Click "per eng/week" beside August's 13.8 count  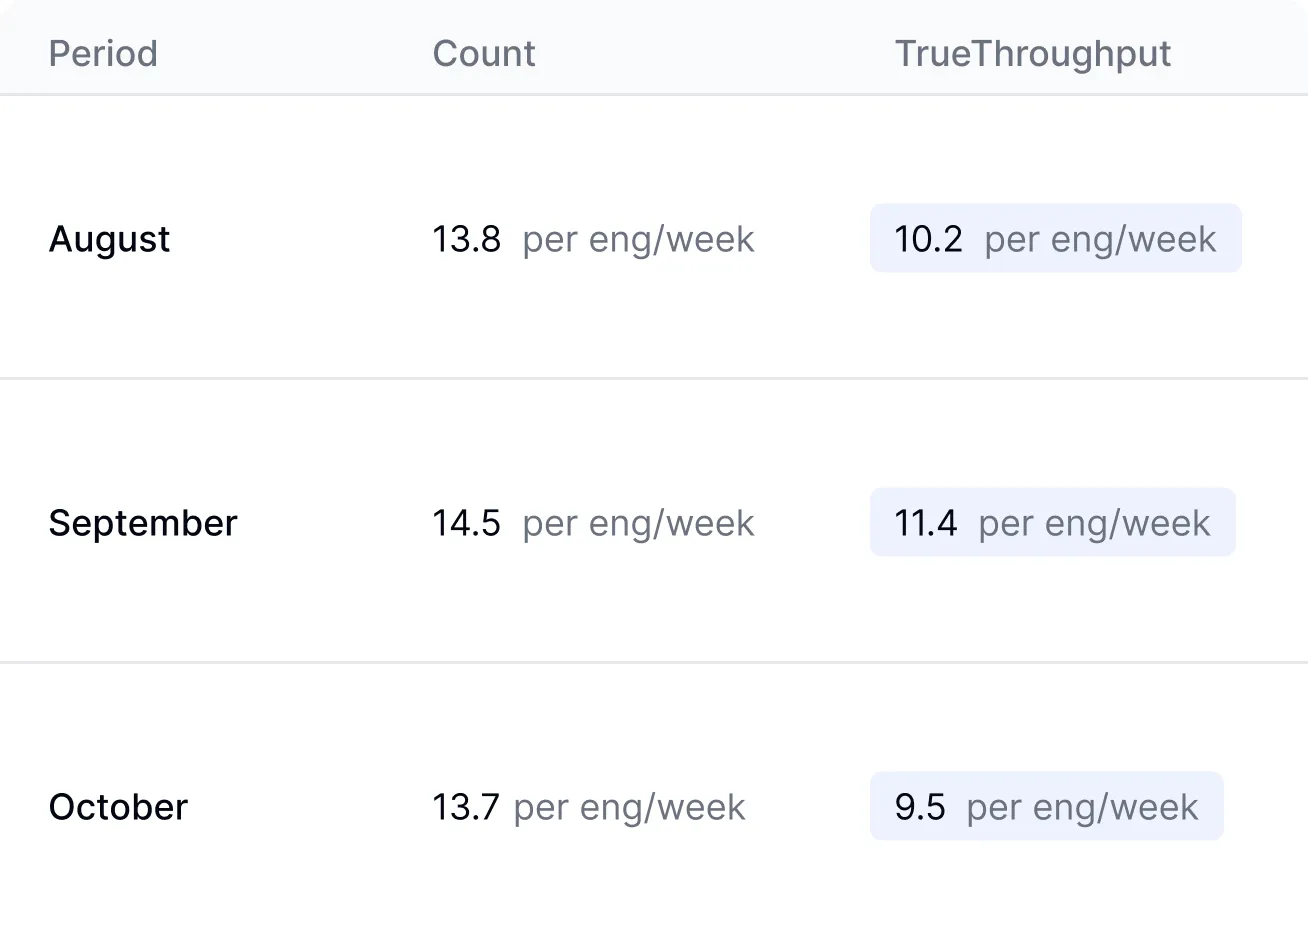[x=638, y=240]
